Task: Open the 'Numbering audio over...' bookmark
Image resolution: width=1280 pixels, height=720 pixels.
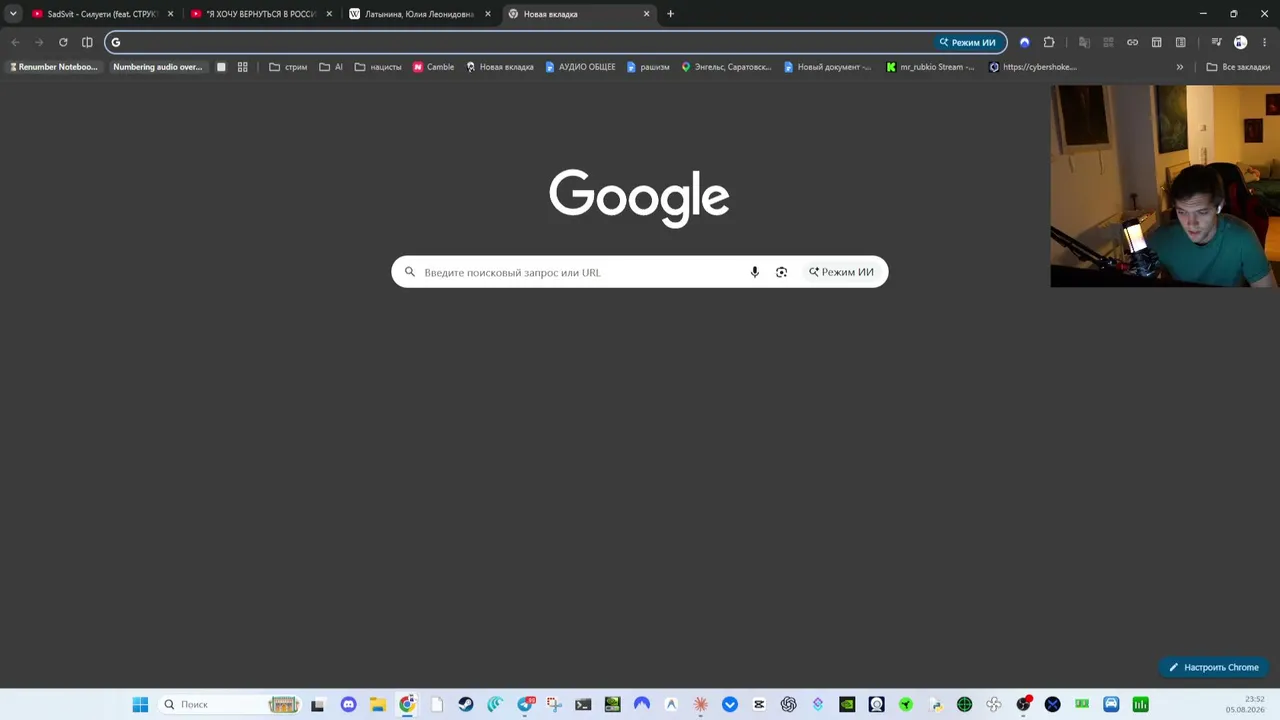Action: pos(157,67)
